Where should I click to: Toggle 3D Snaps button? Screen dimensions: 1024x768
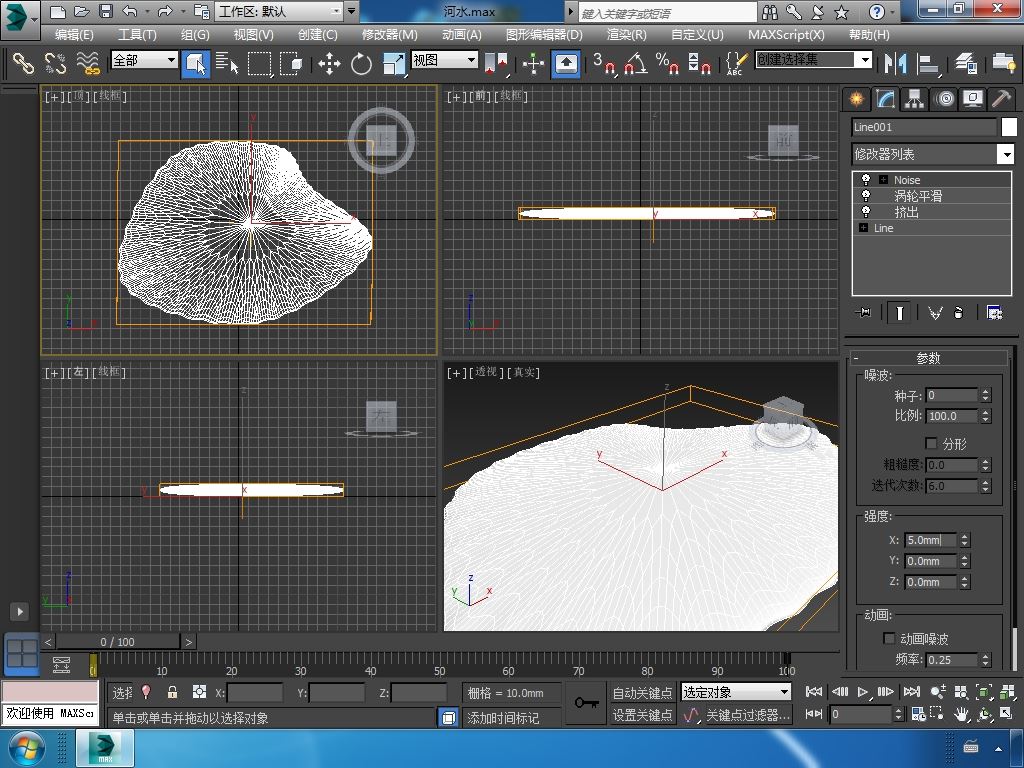coord(605,63)
